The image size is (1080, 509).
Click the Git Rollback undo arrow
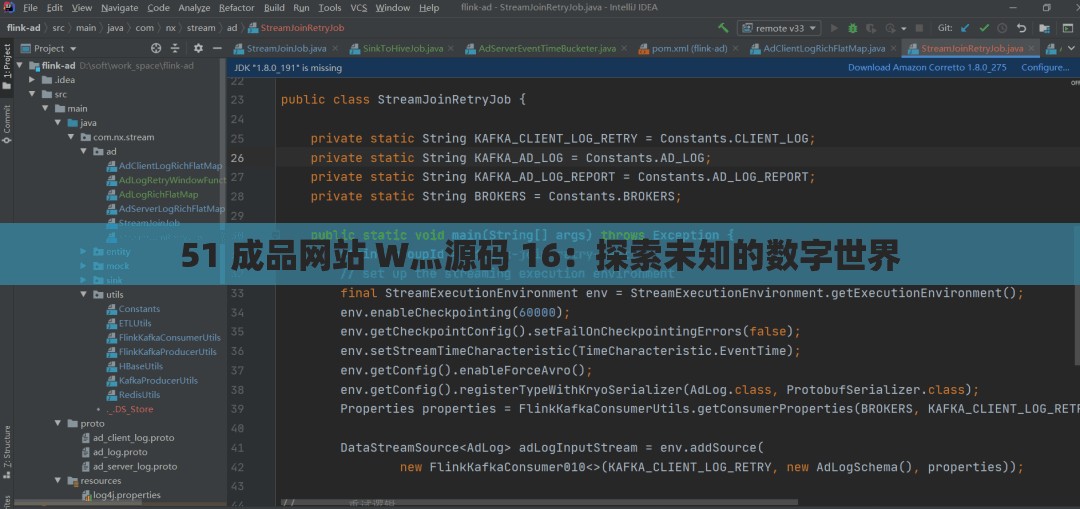[x=1021, y=28]
